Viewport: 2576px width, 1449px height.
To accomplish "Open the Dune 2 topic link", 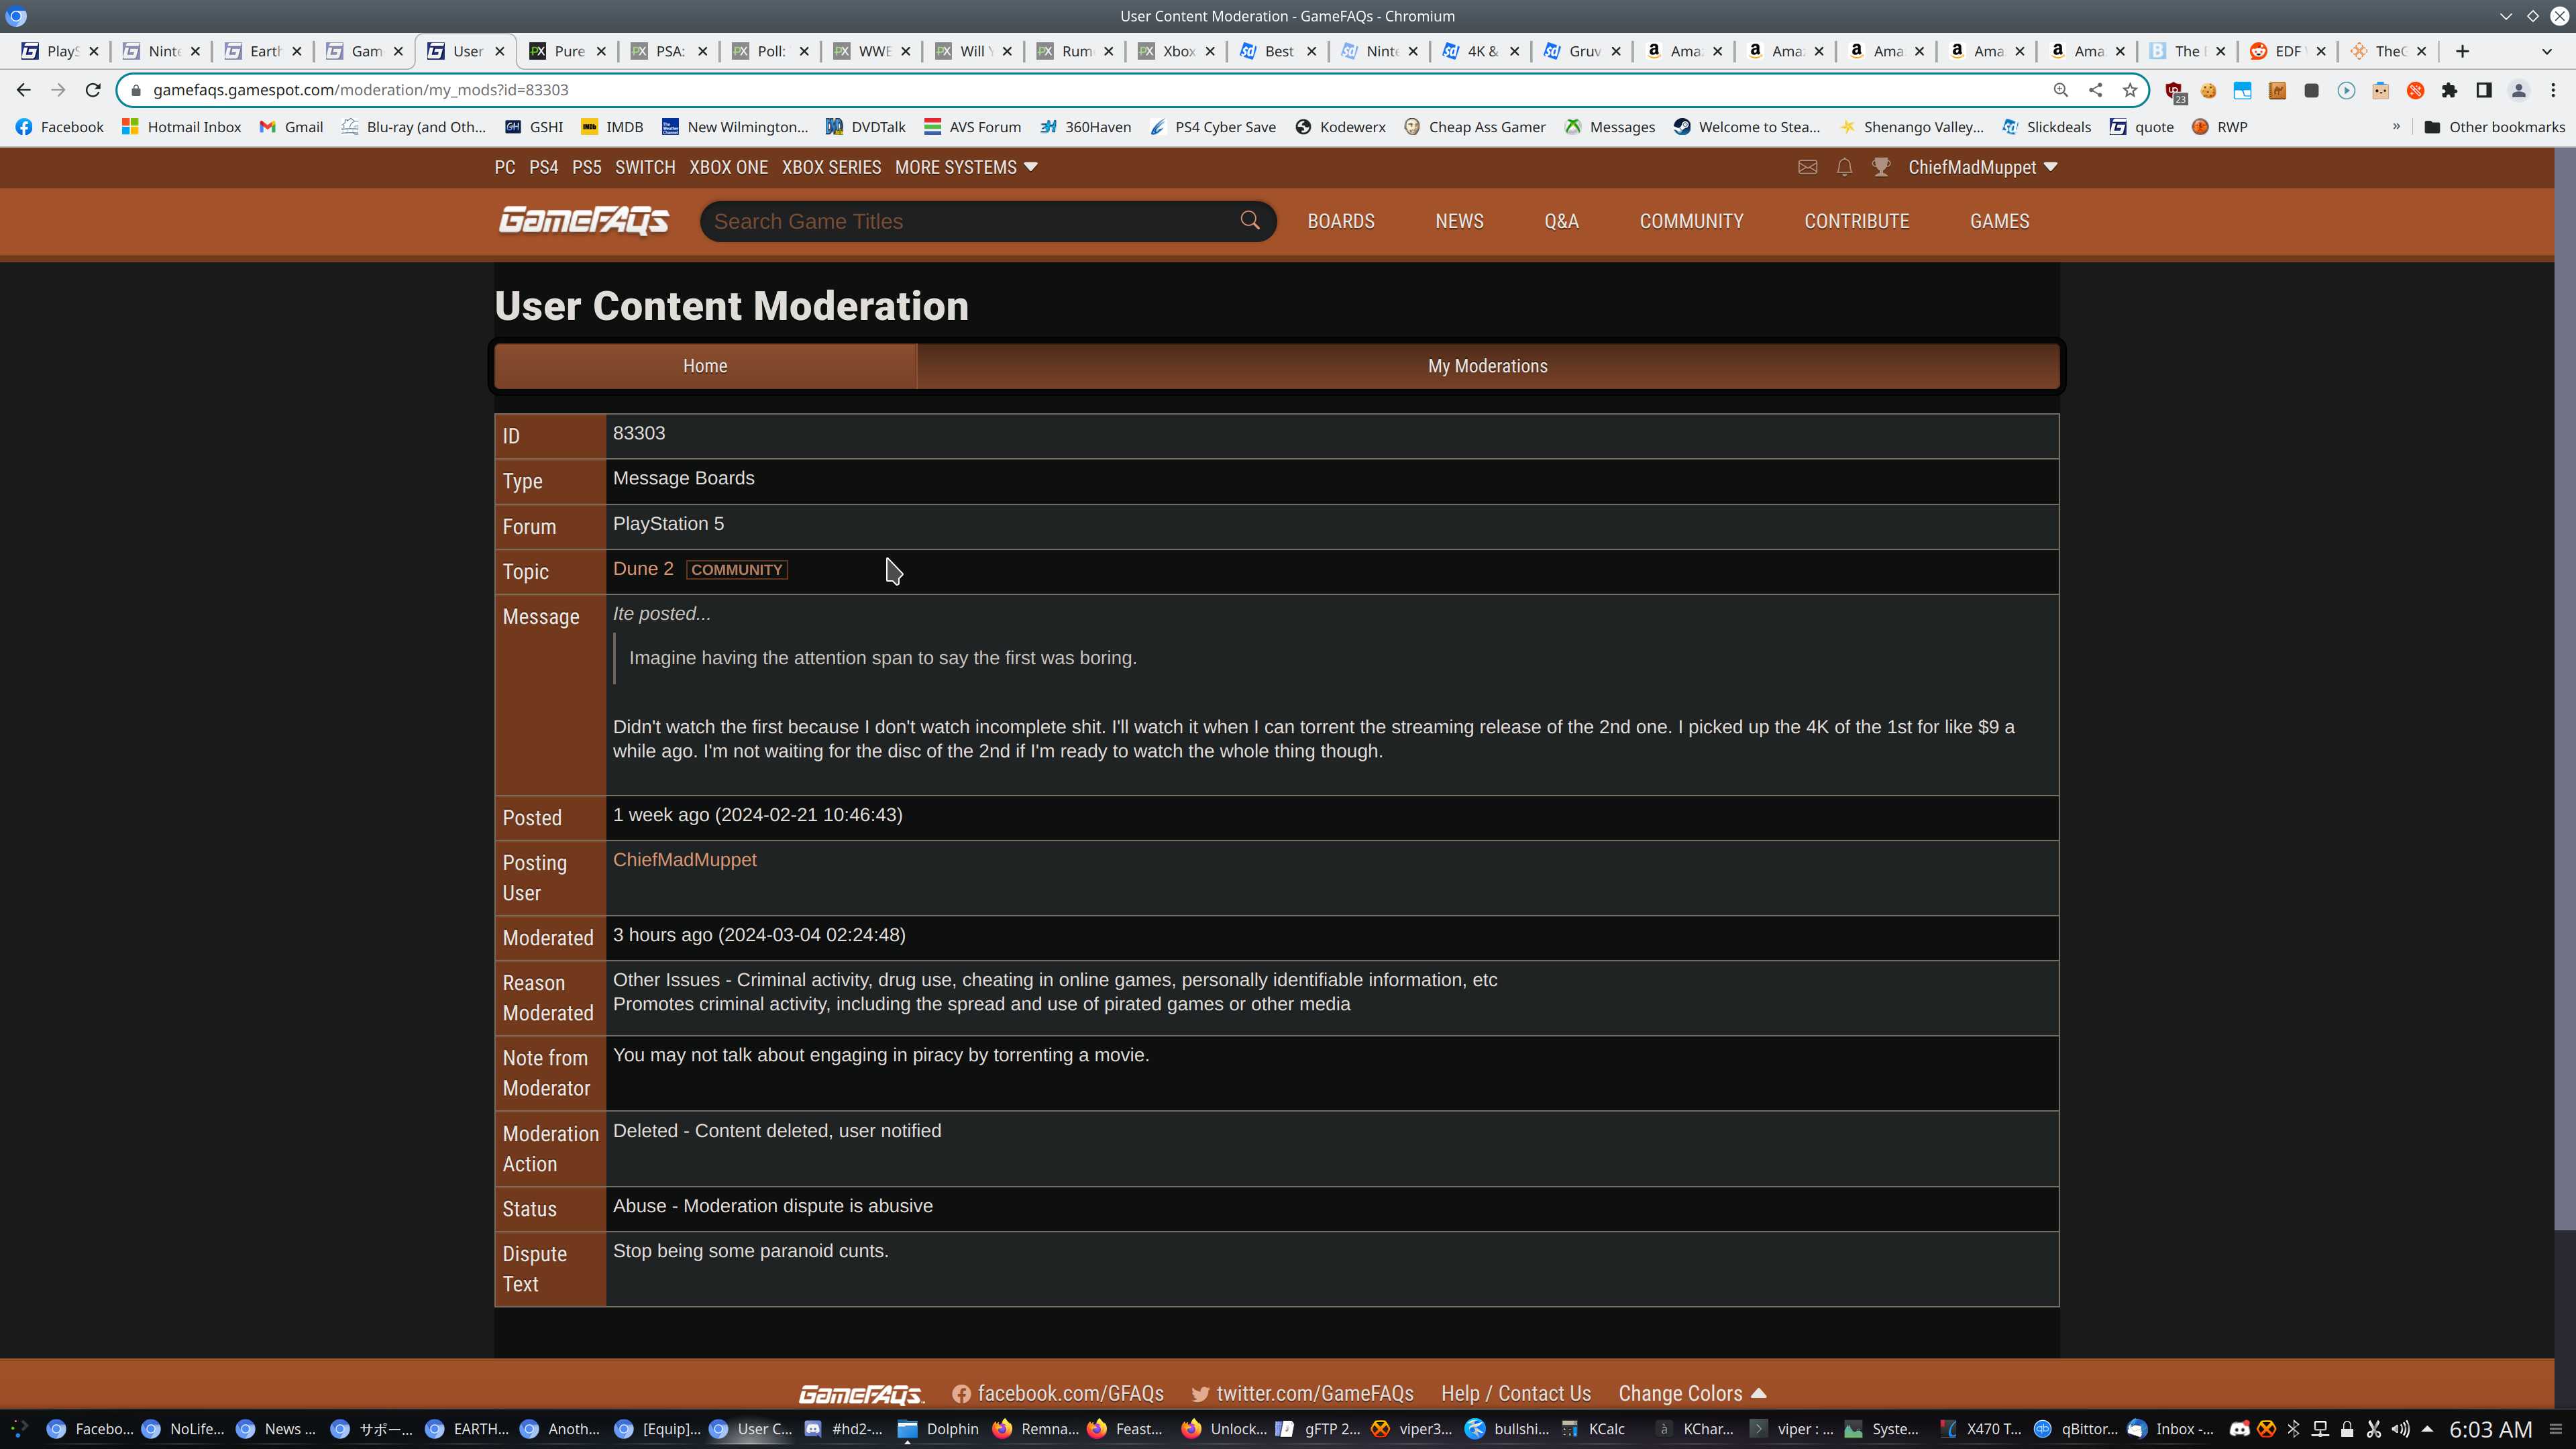I will coord(643,569).
